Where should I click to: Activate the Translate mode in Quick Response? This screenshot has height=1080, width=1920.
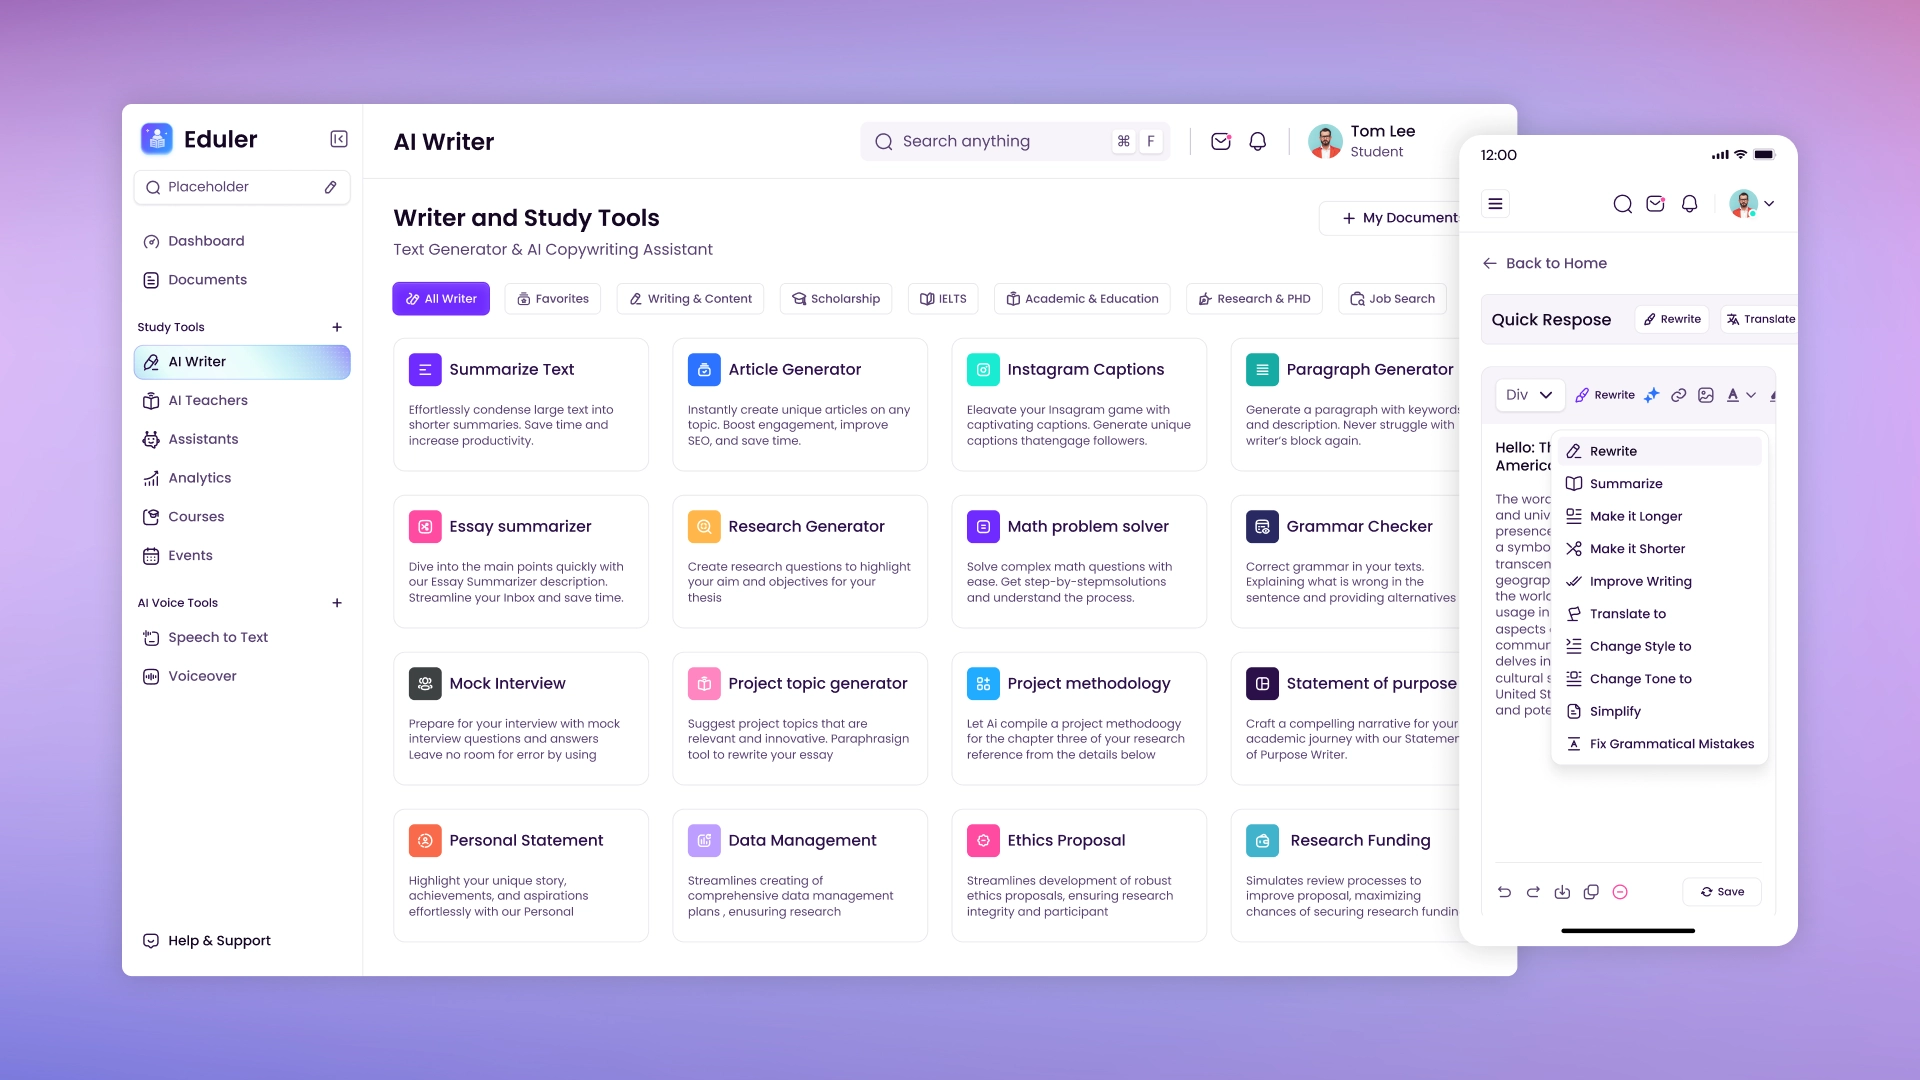(x=1762, y=319)
